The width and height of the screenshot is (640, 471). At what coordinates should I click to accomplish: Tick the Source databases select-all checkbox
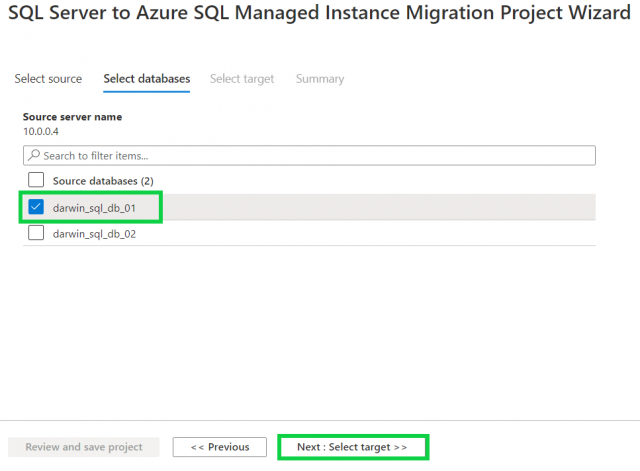pos(36,180)
